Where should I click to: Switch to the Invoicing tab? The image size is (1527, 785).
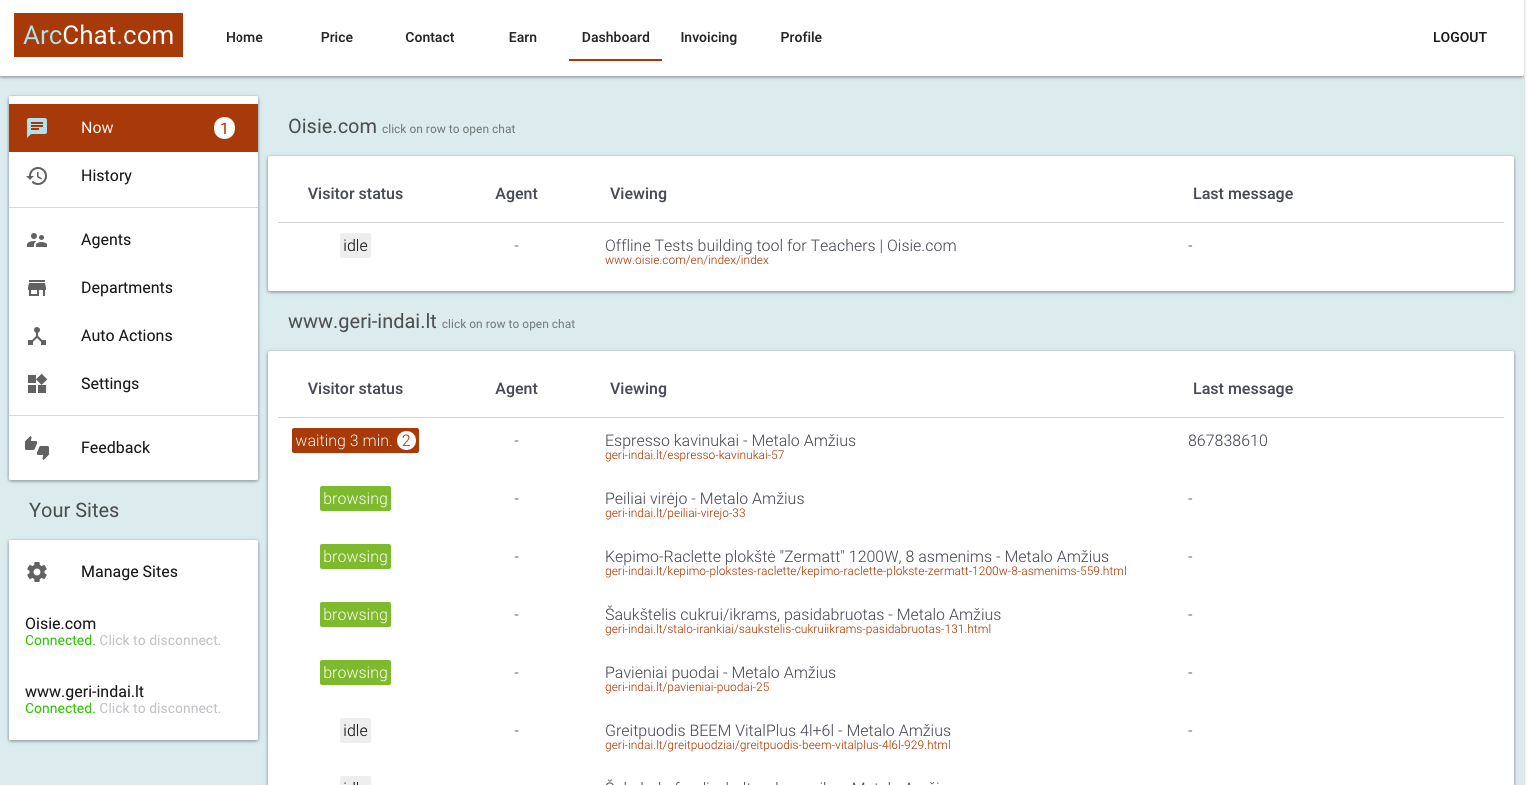point(708,37)
